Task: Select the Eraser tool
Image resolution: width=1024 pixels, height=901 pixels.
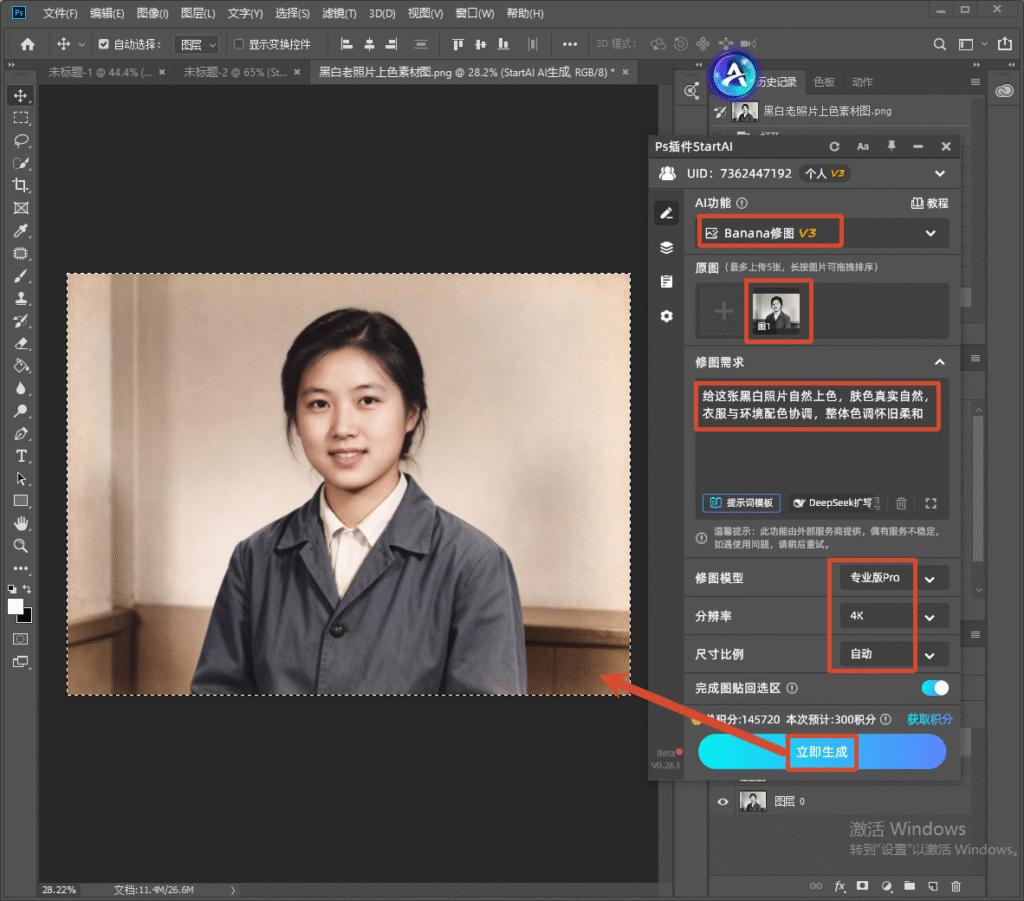Action: [x=21, y=343]
